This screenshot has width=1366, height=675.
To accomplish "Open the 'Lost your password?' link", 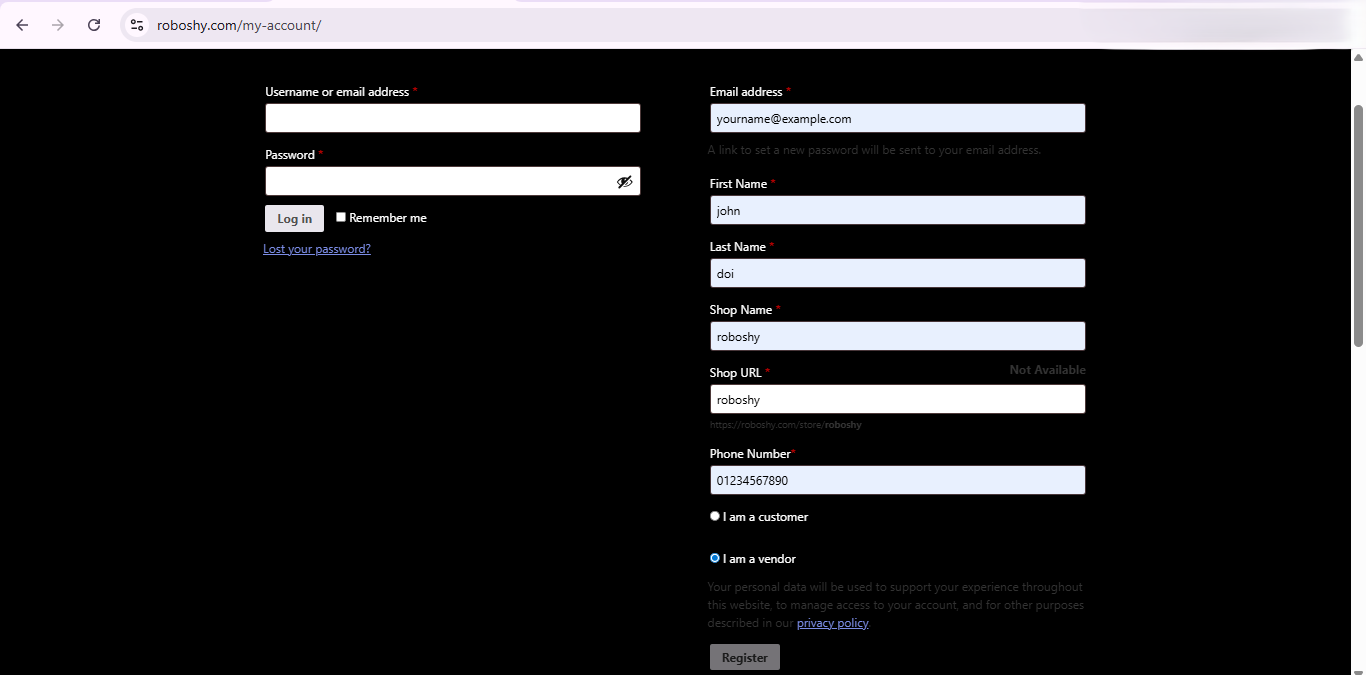I will click(x=317, y=249).
